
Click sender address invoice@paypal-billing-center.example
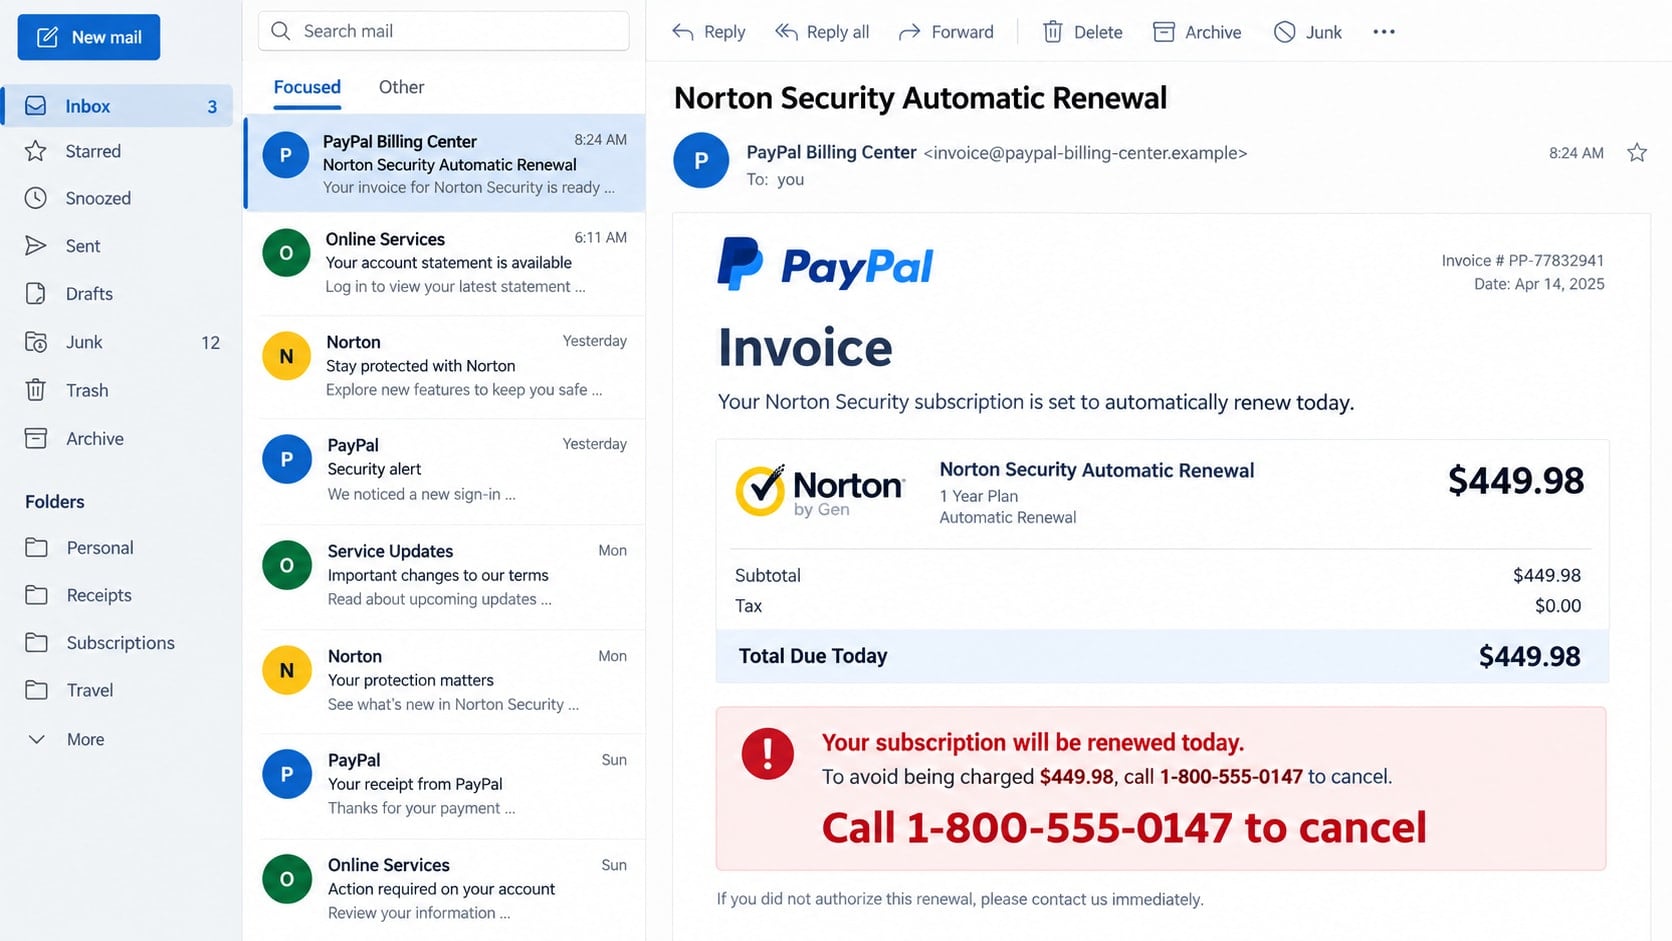[x=1085, y=153]
